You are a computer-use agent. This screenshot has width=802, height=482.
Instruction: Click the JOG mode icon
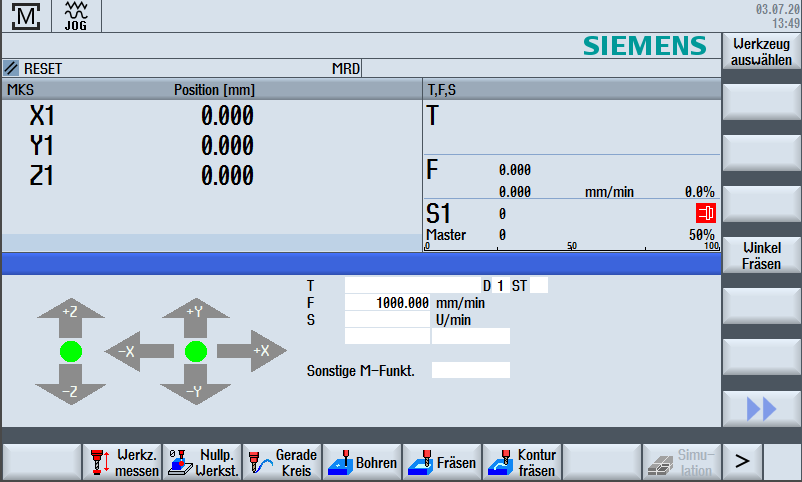(x=76, y=16)
